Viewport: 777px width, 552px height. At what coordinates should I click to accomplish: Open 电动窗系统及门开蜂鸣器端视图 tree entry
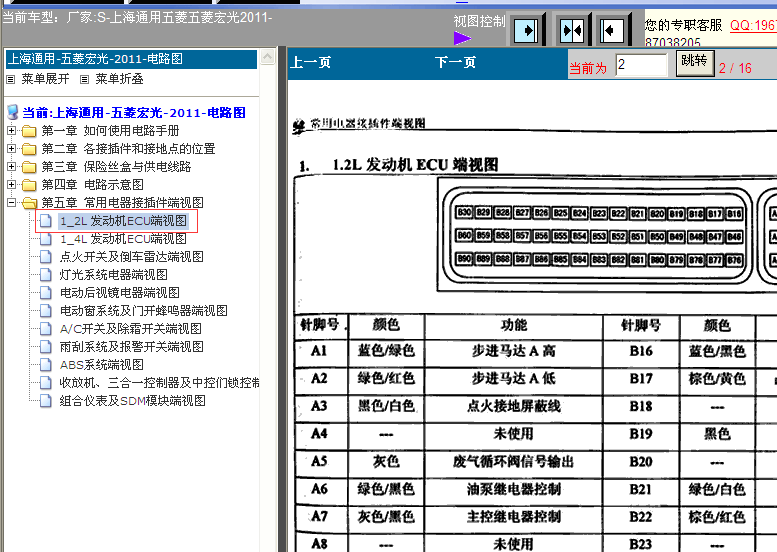click(144, 311)
